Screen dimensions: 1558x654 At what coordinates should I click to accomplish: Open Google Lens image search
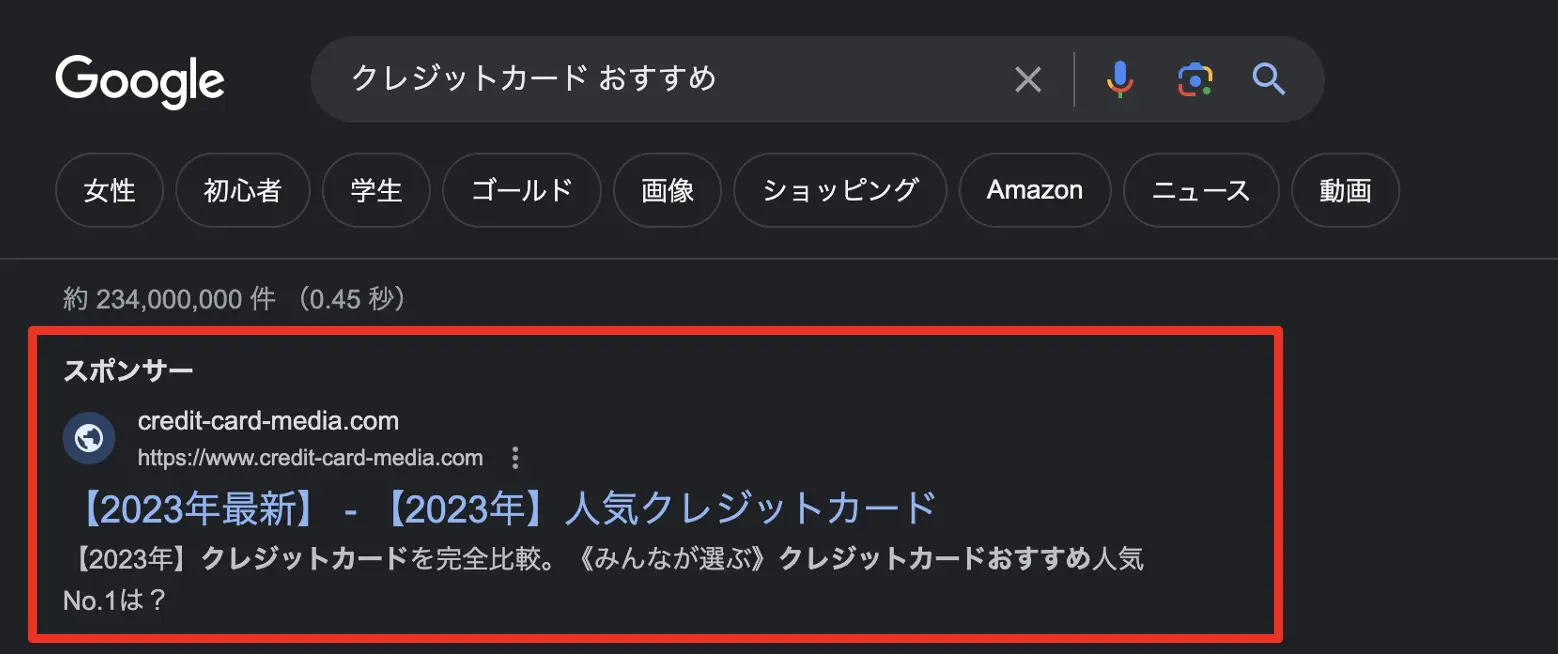coord(1195,79)
